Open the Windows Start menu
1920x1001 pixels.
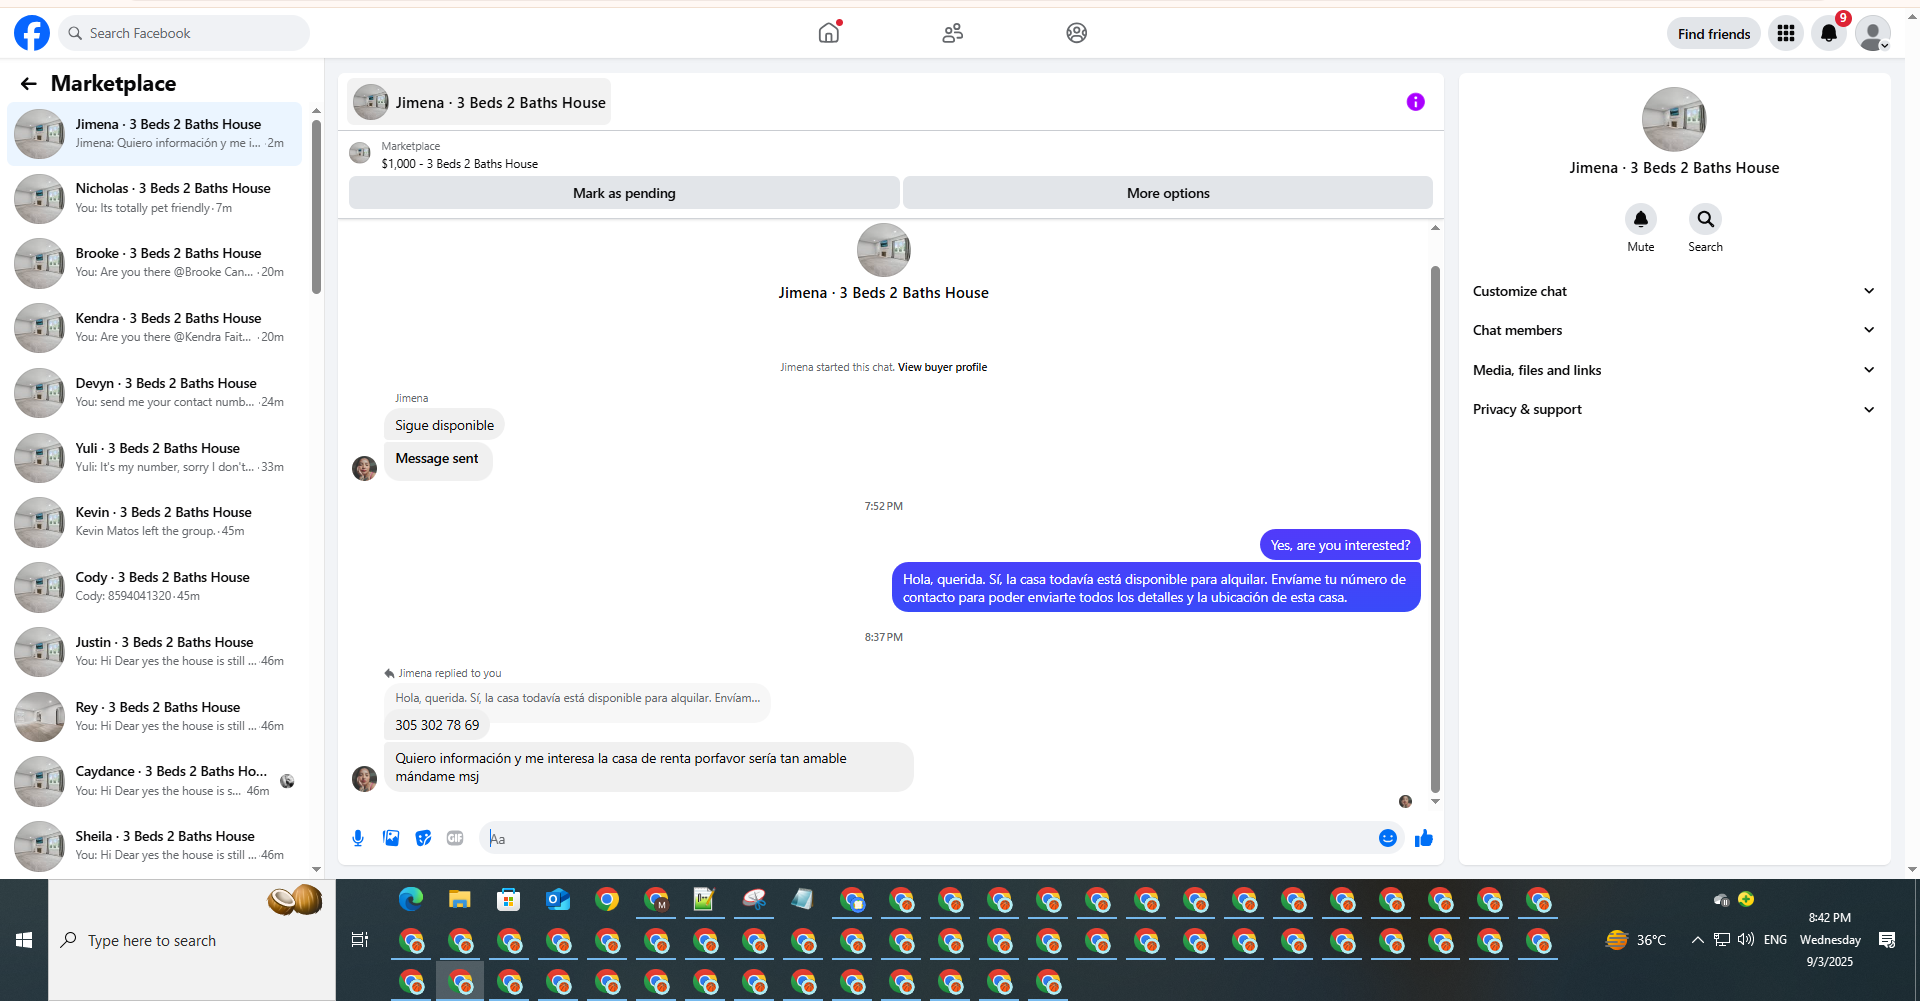(24, 940)
